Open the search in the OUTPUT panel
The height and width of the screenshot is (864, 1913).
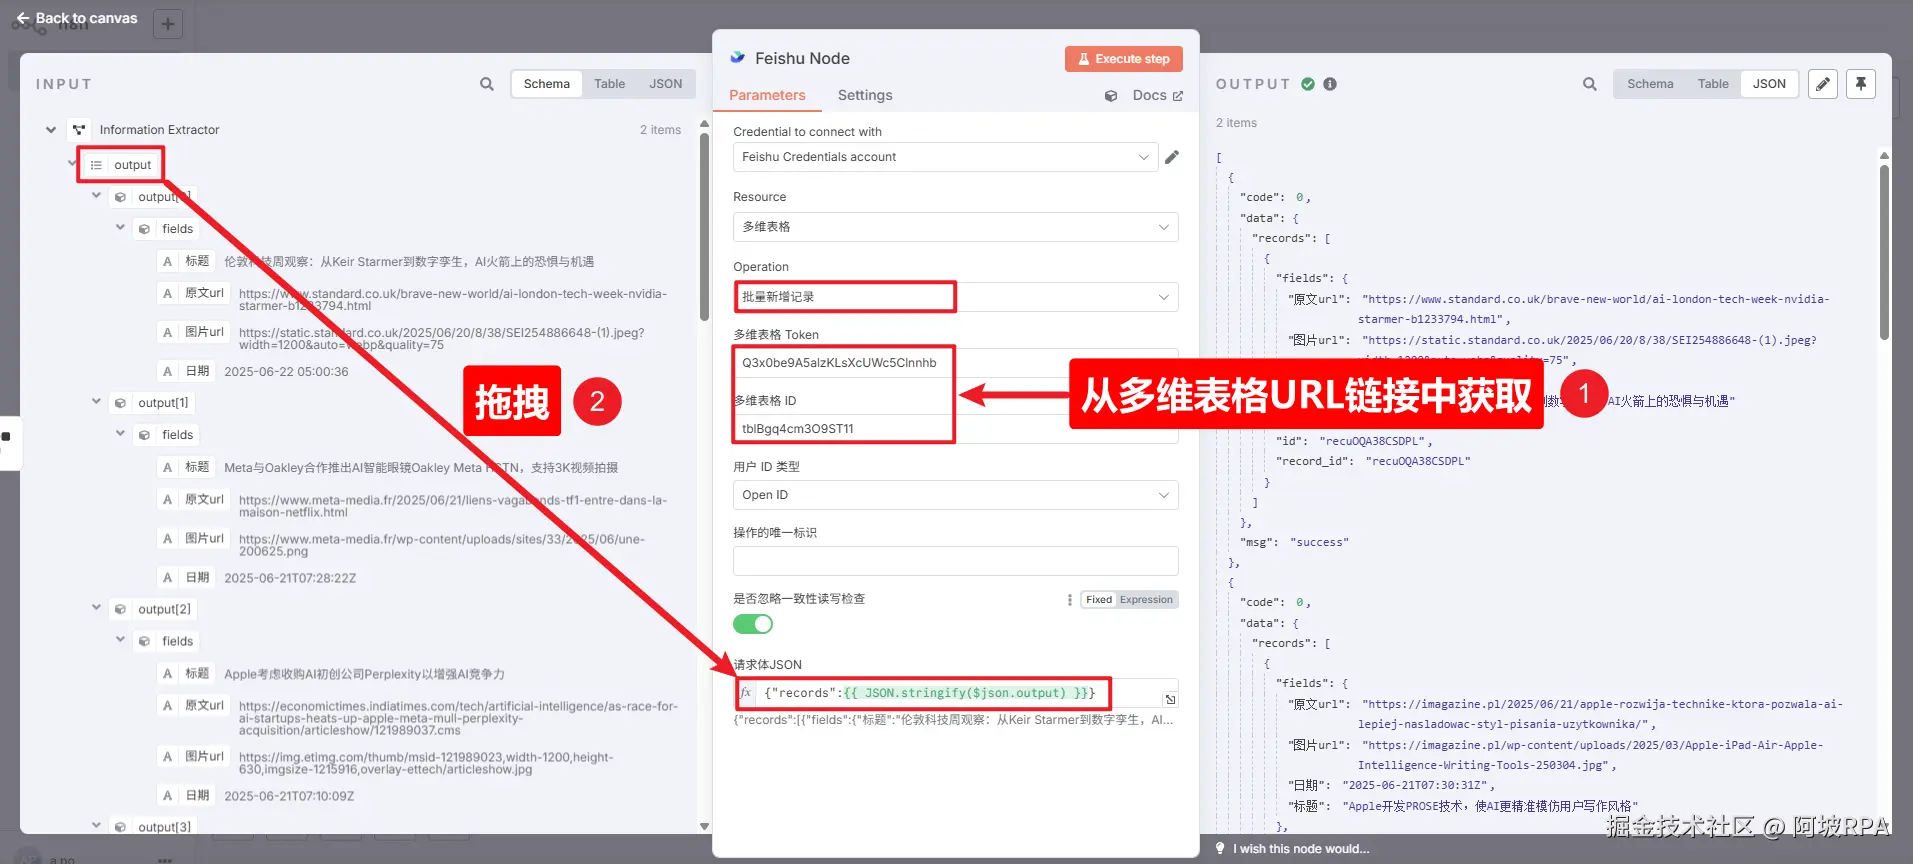point(1589,84)
